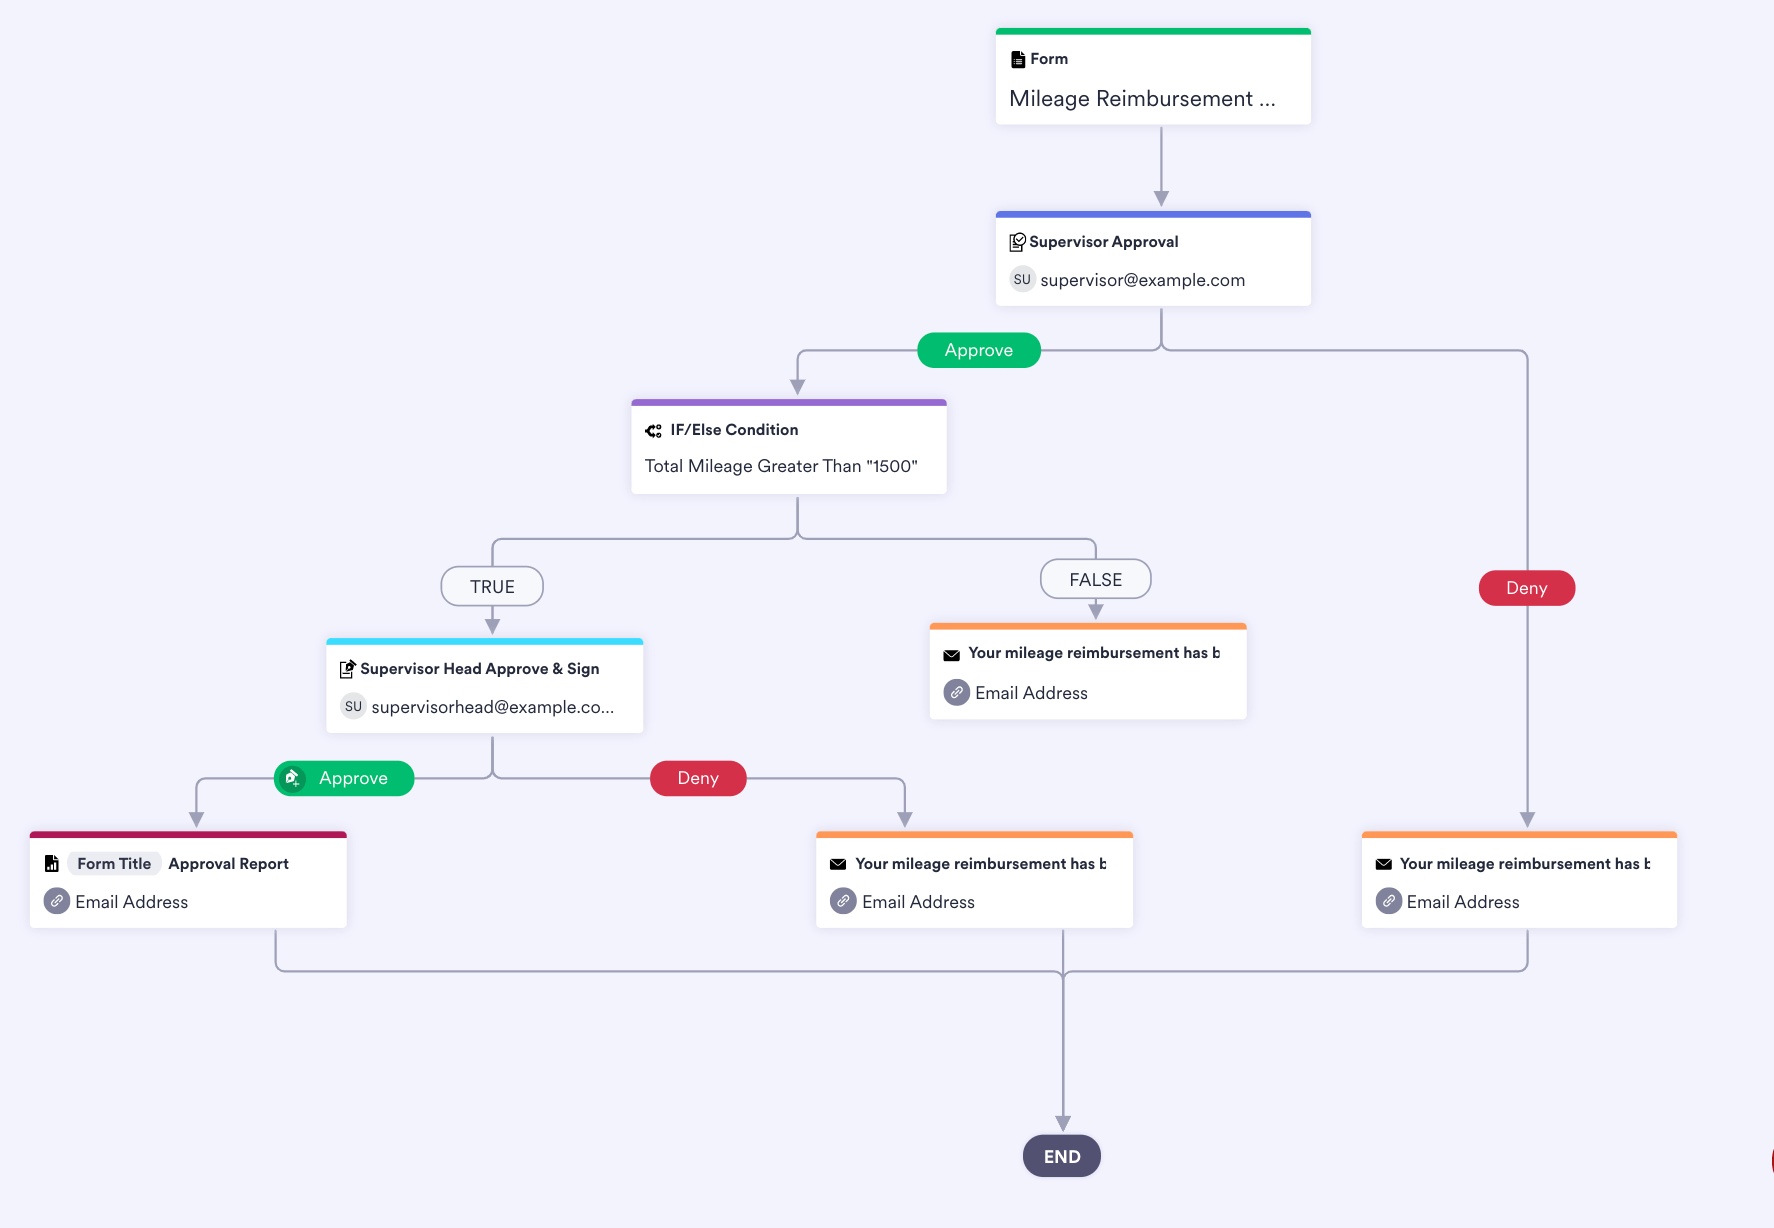The image size is (1774, 1228).
Task: Select Deny outcome under Supervisor Head step
Action: (x=698, y=778)
